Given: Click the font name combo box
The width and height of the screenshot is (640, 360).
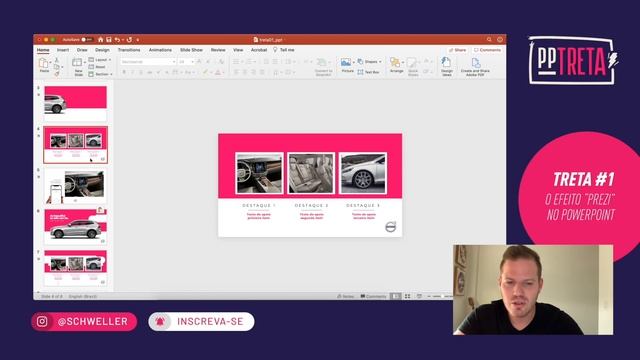Looking at the screenshot, I should 148,61.
